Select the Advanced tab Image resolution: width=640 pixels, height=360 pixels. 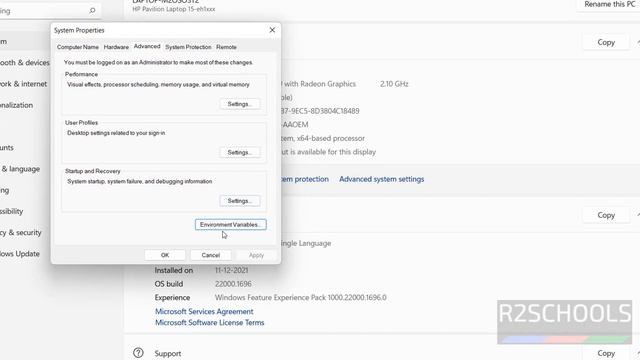[147, 47]
